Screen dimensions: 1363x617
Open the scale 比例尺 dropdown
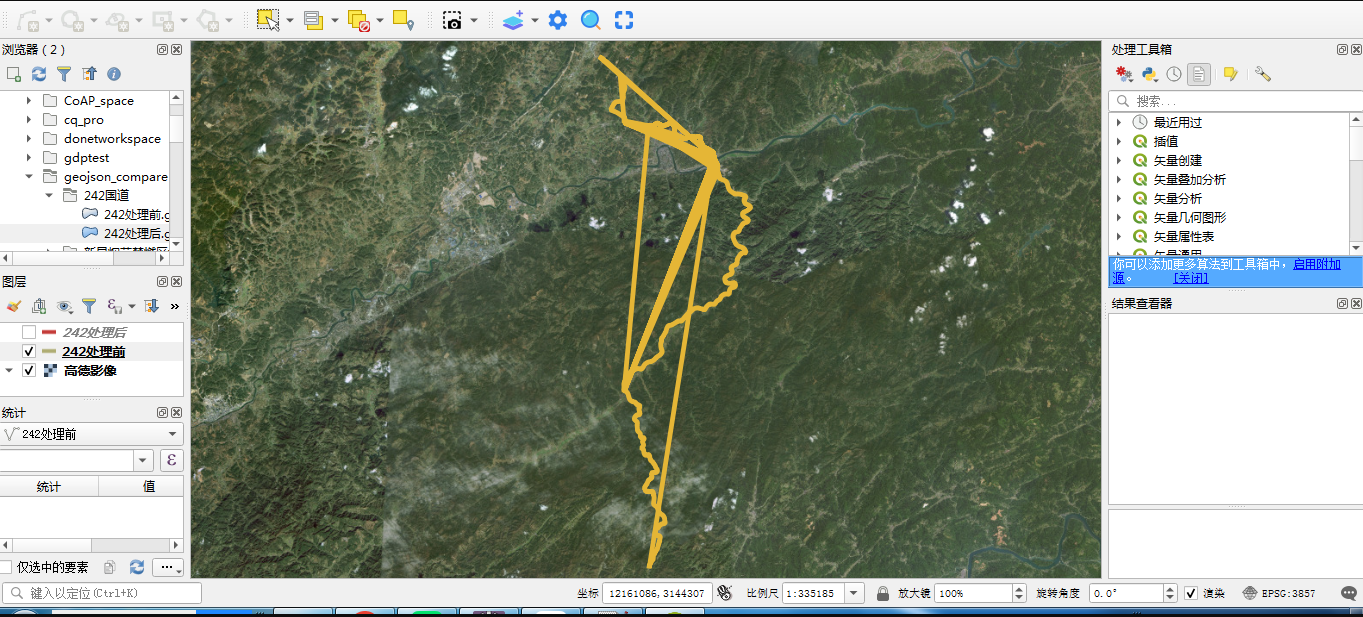(855, 593)
